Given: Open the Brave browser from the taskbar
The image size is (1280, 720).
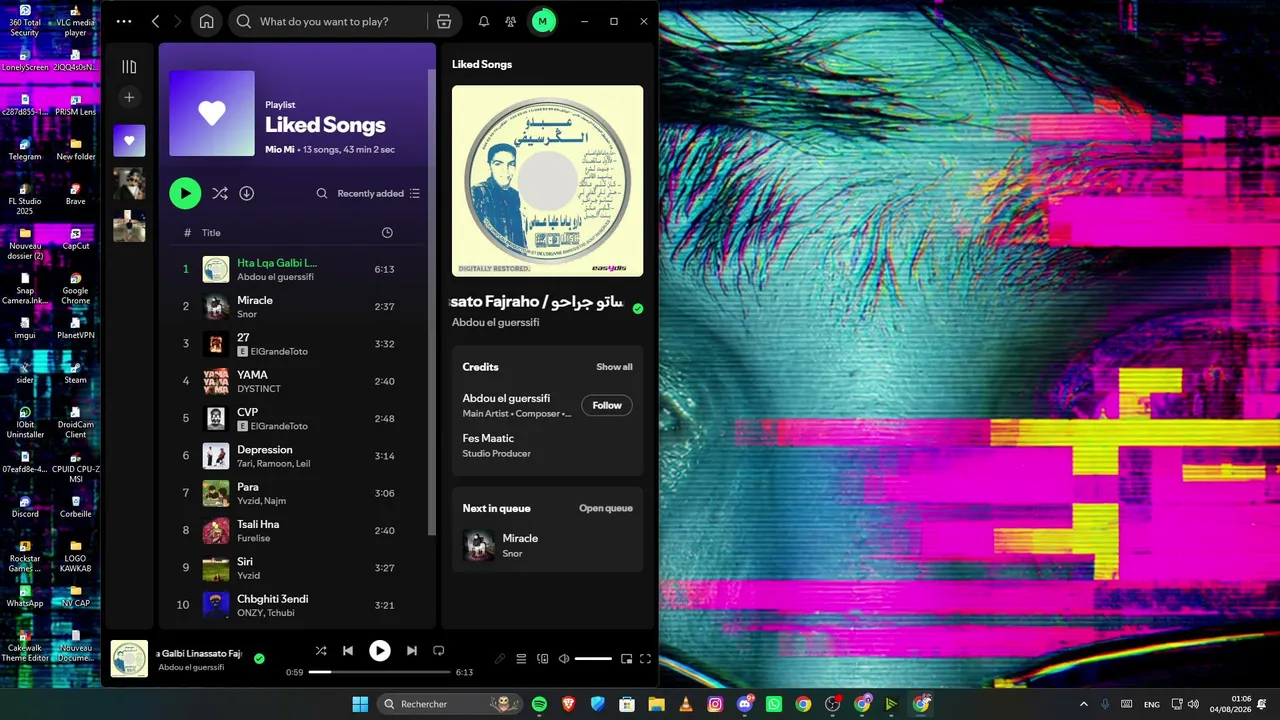Looking at the screenshot, I should coord(569,704).
